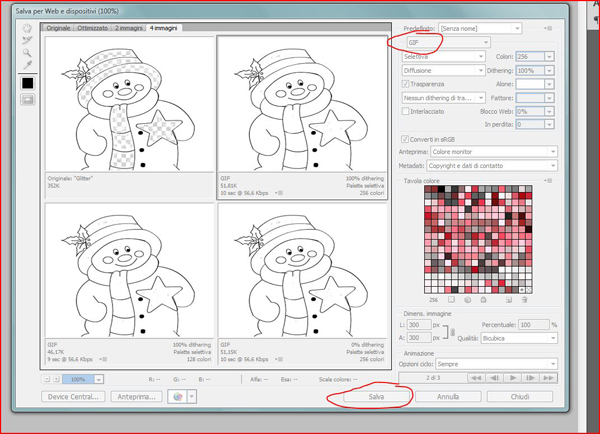Screen dimensions: 600x434
Task: Open the Metadati dropdown
Action: [x=492, y=166]
